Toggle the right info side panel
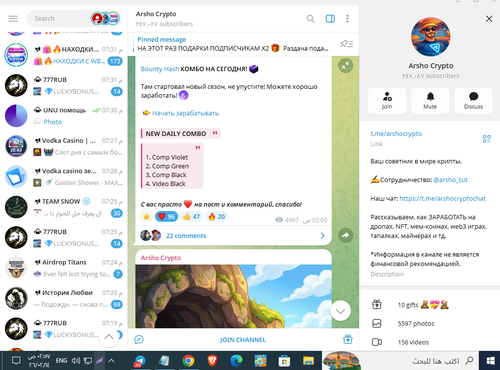The height and width of the screenshot is (370, 500). point(330,19)
